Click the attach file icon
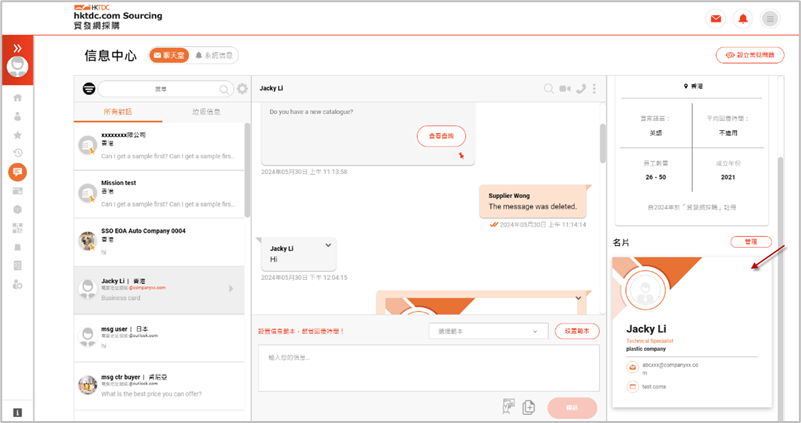The image size is (801, 423). click(x=529, y=407)
